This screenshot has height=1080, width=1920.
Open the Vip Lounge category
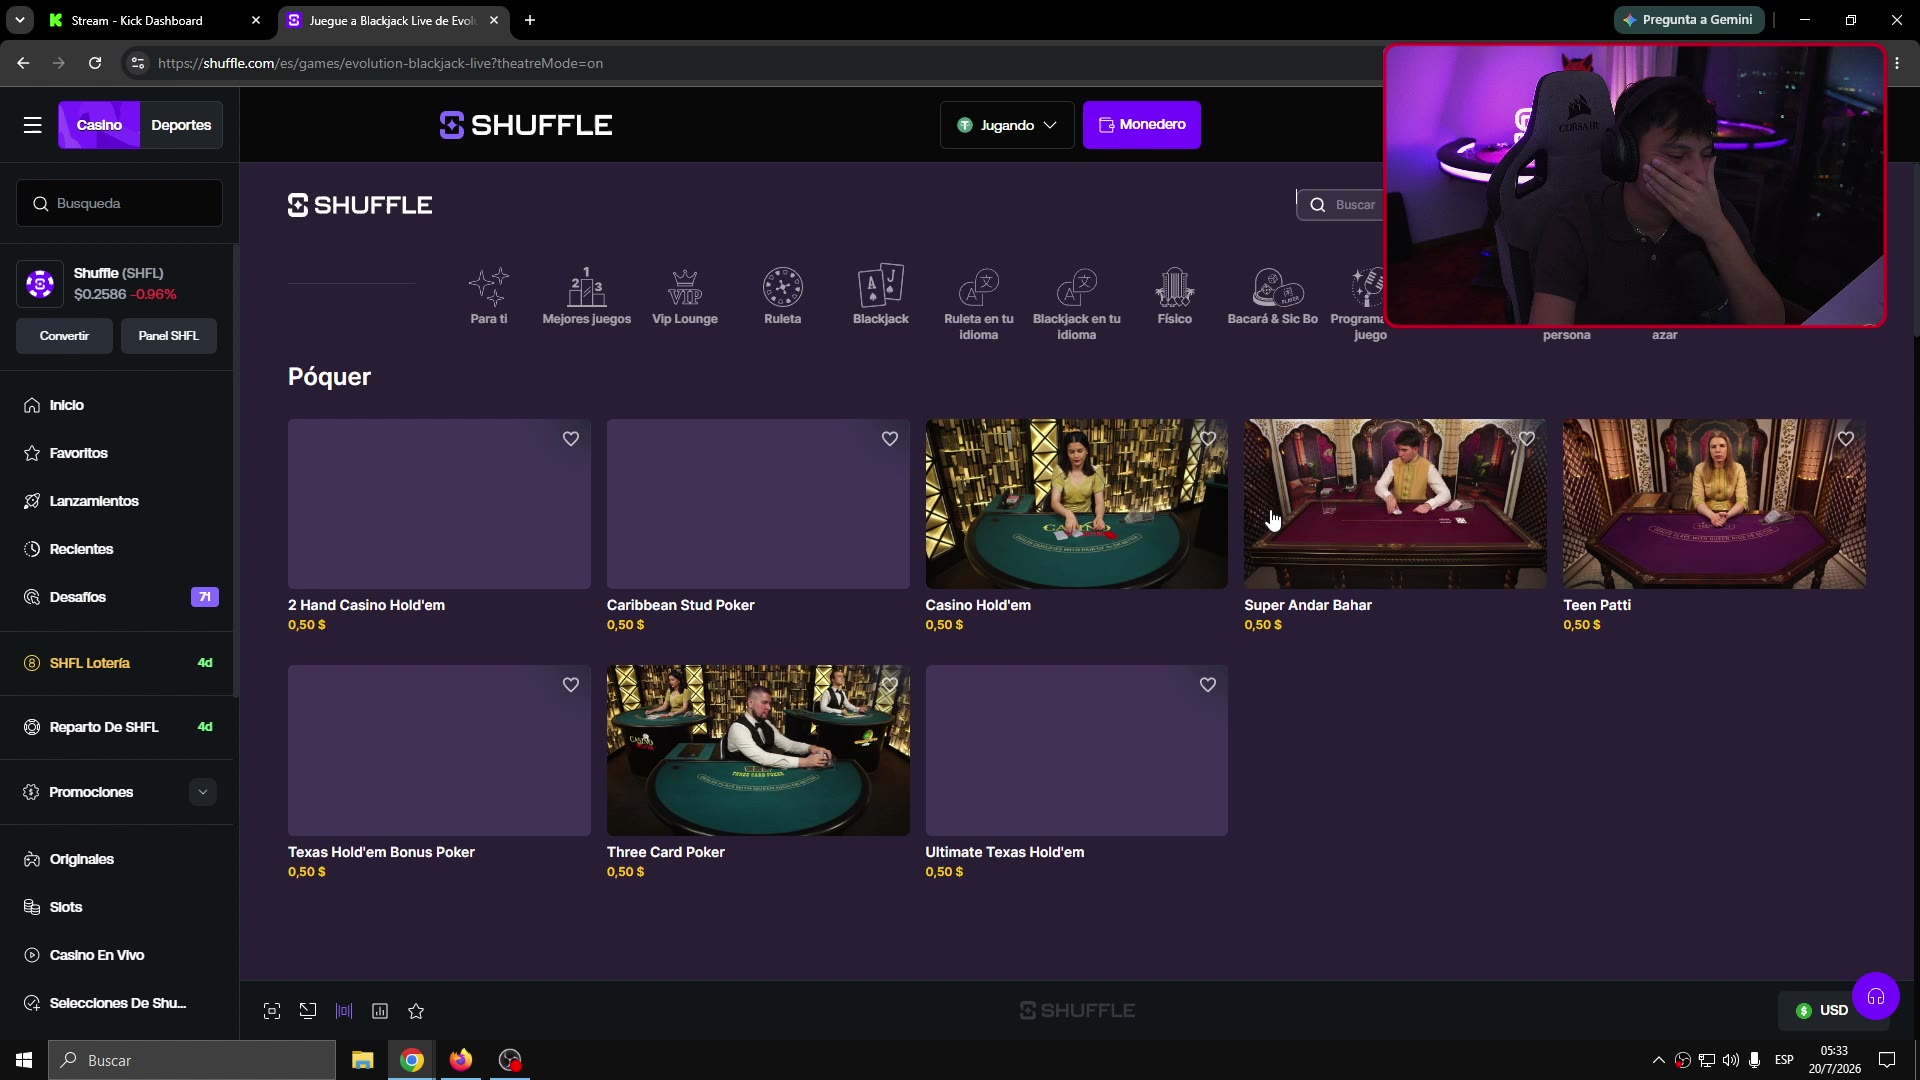coord(685,296)
